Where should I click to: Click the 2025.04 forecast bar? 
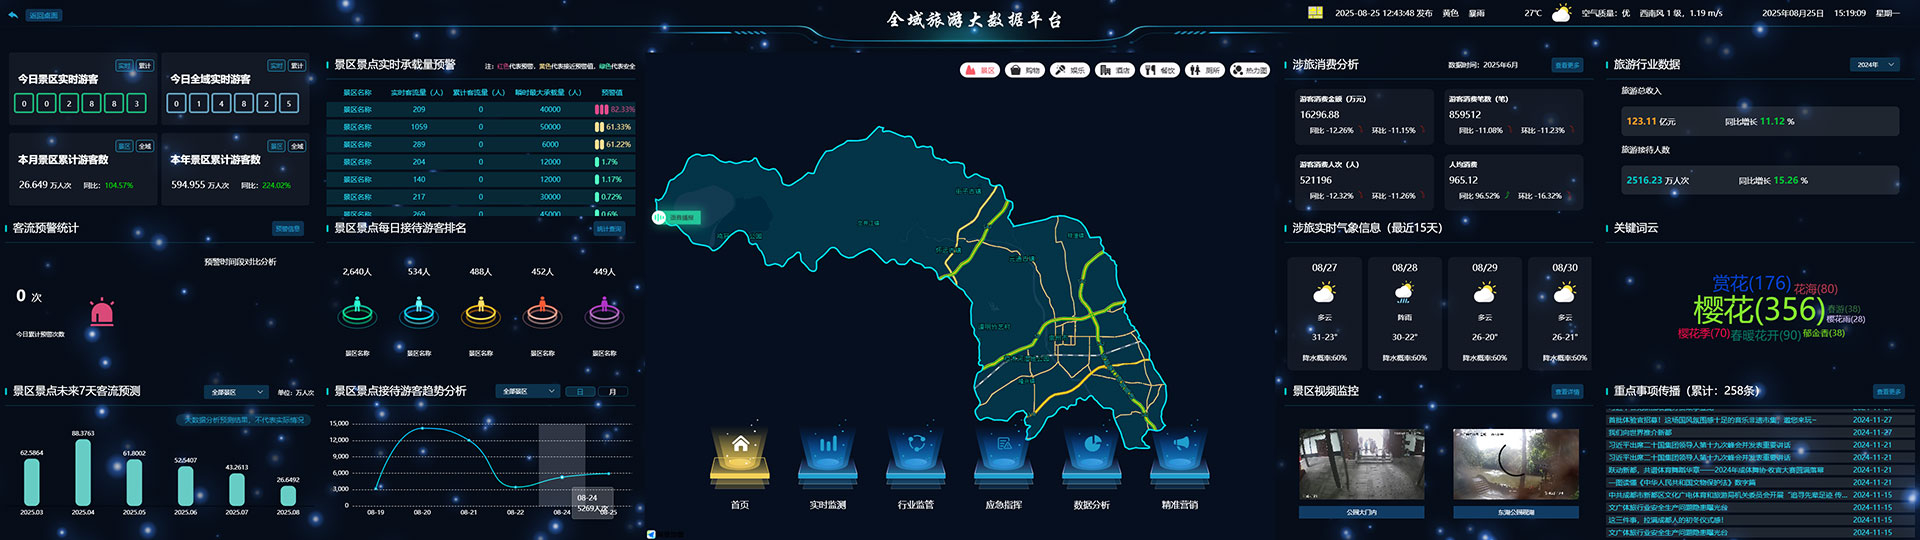coord(83,472)
